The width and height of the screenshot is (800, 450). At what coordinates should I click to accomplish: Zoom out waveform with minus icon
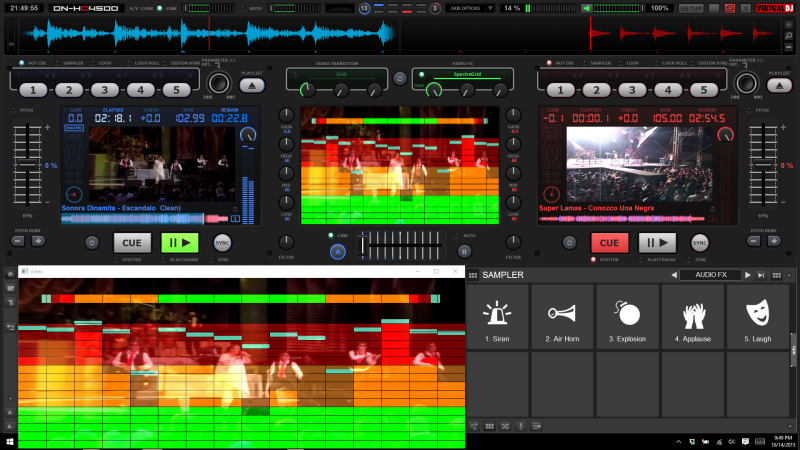point(789,47)
